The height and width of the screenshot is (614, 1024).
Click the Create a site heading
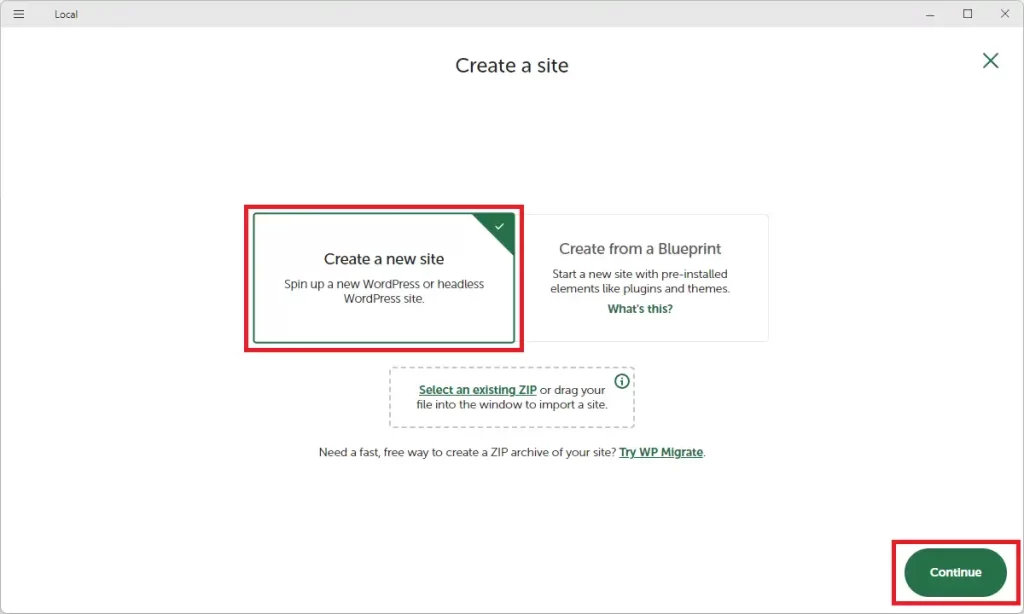coord(511,66)
